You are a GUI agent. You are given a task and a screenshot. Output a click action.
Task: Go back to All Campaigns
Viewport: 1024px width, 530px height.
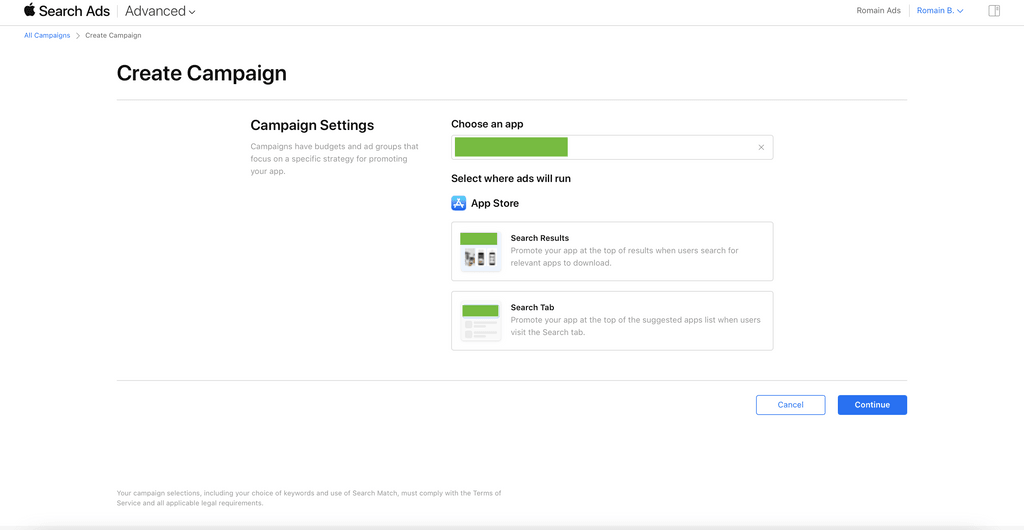pos(47,35)
